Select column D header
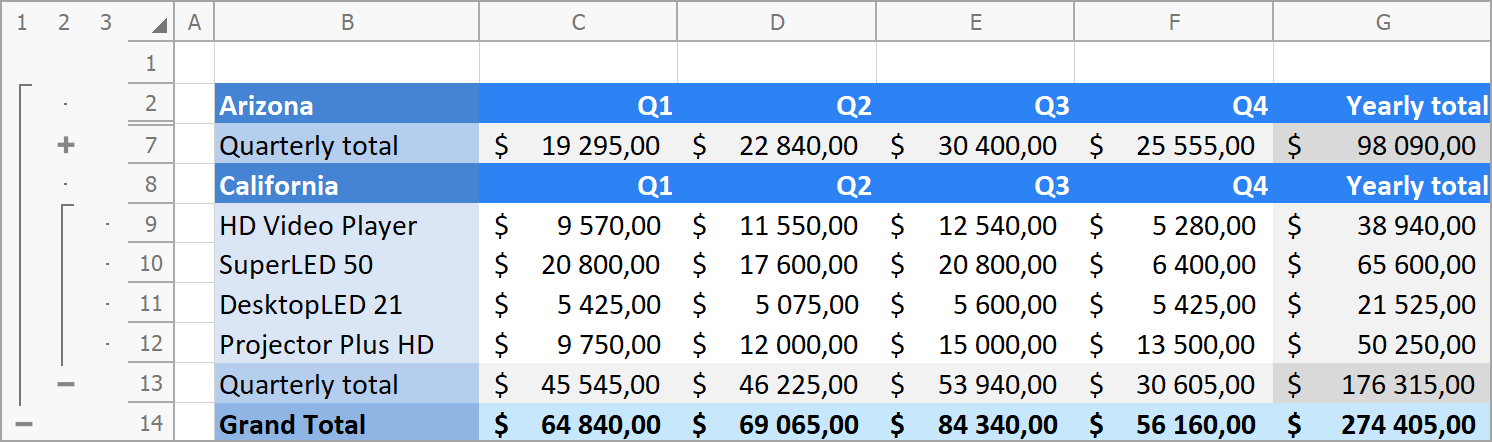Viewport: 1492px width, 442px height. click(776, 22)
